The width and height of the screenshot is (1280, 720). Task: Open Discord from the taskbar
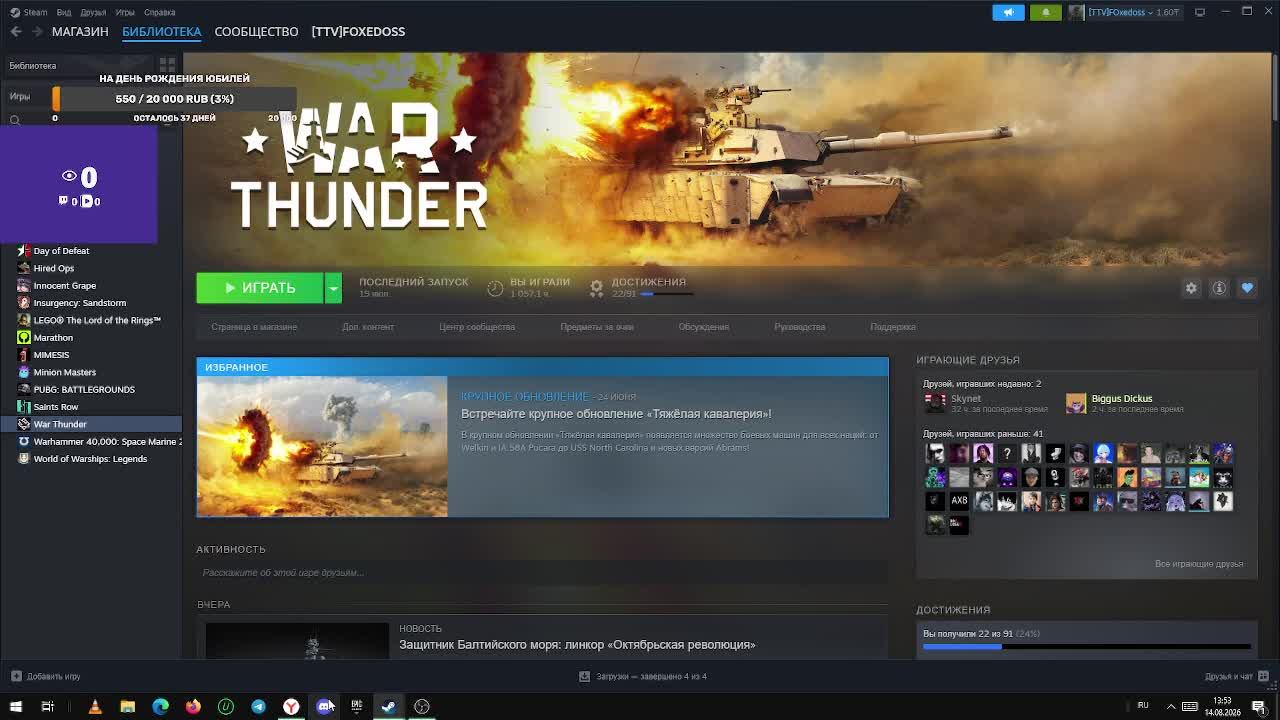coord(324,707)
